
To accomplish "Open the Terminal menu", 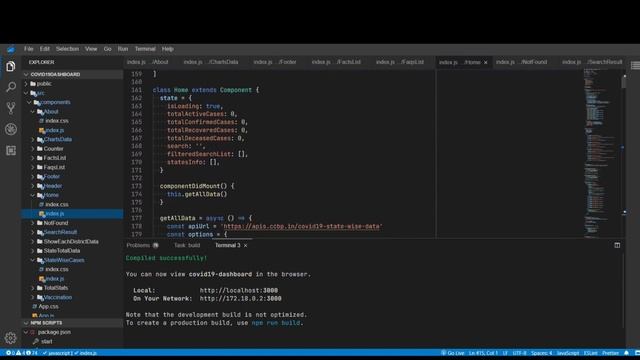I will (x=145, y=49).
